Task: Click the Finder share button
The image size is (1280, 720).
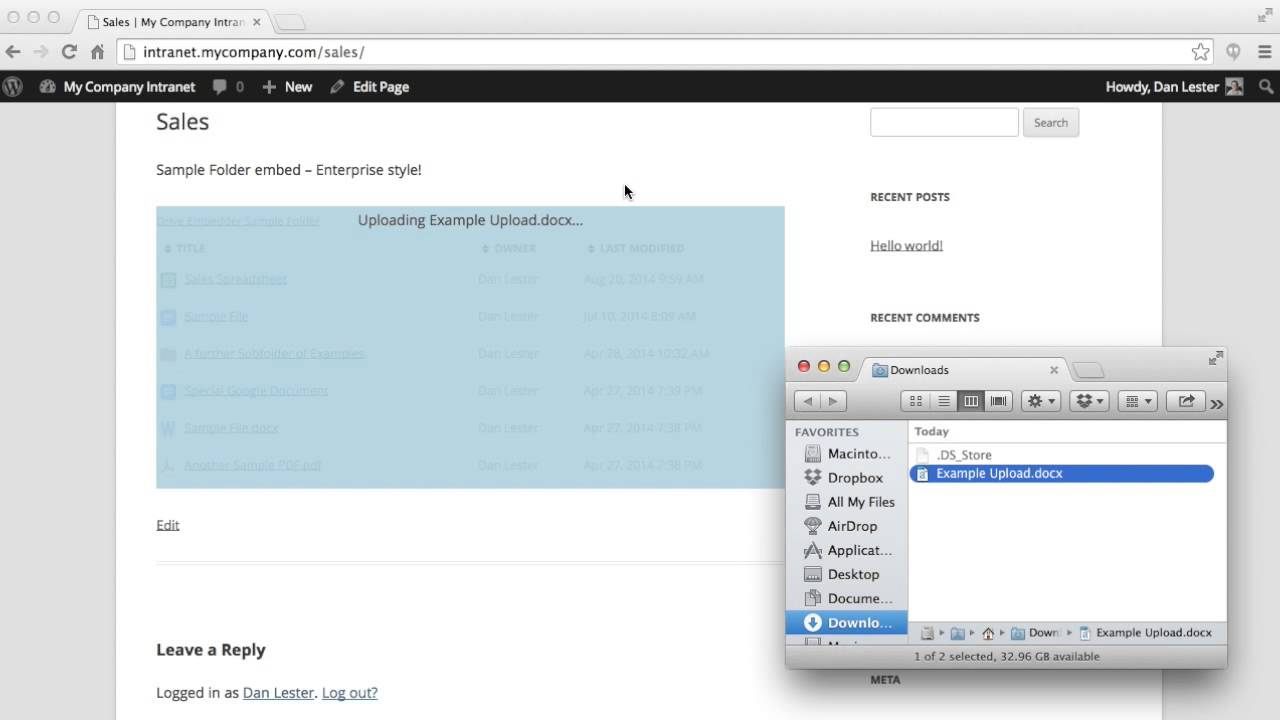Action: 1186,401
